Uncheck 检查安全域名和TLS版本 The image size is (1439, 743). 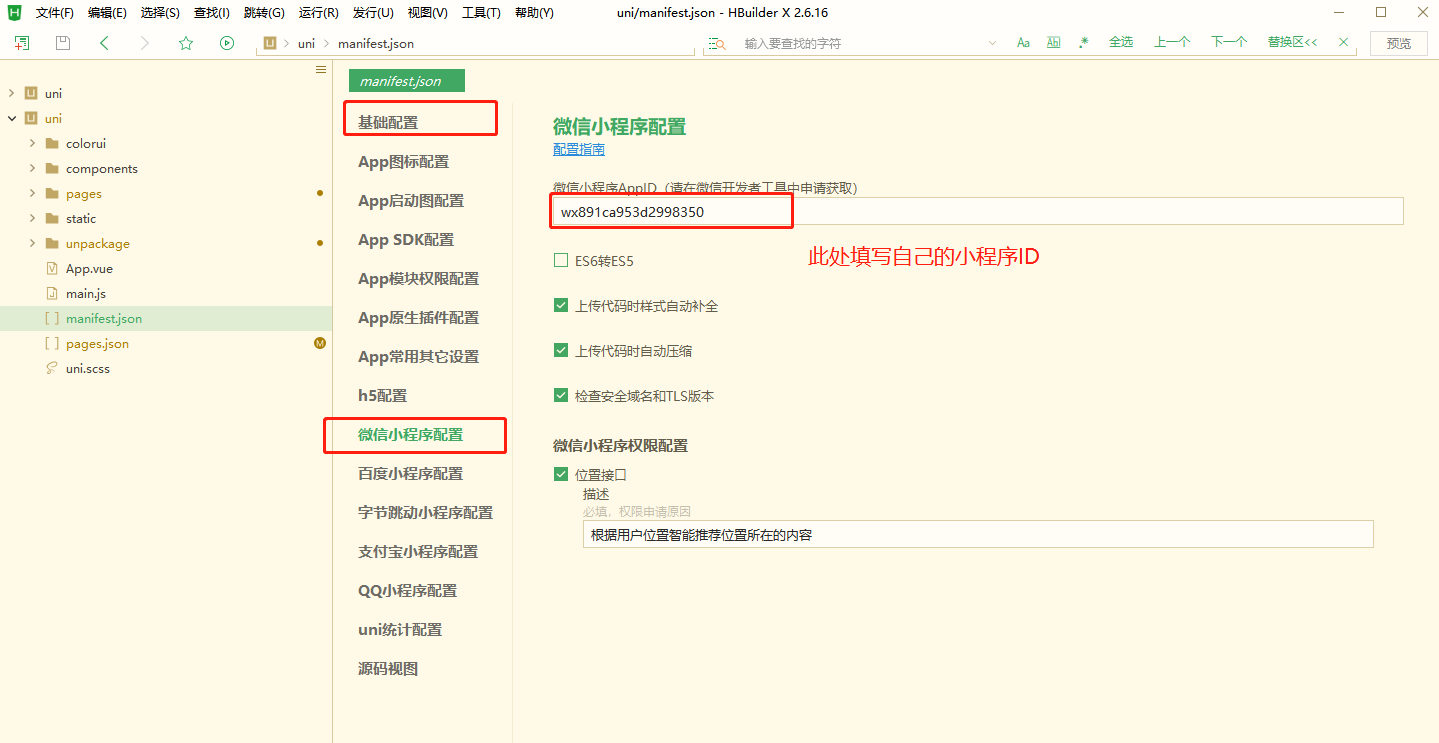[561, 395]
